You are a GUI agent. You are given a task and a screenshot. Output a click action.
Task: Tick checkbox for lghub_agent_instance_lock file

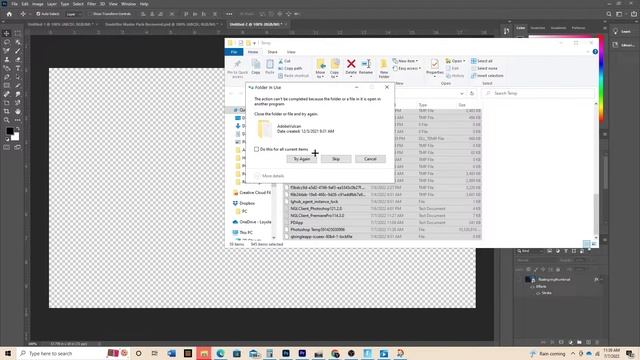tap(287, 202)
